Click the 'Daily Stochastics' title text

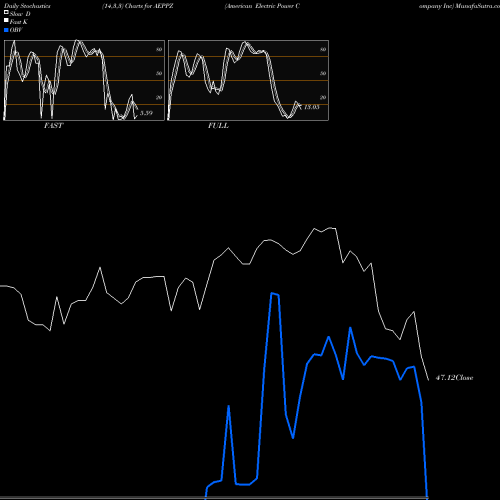click(27, 6)
